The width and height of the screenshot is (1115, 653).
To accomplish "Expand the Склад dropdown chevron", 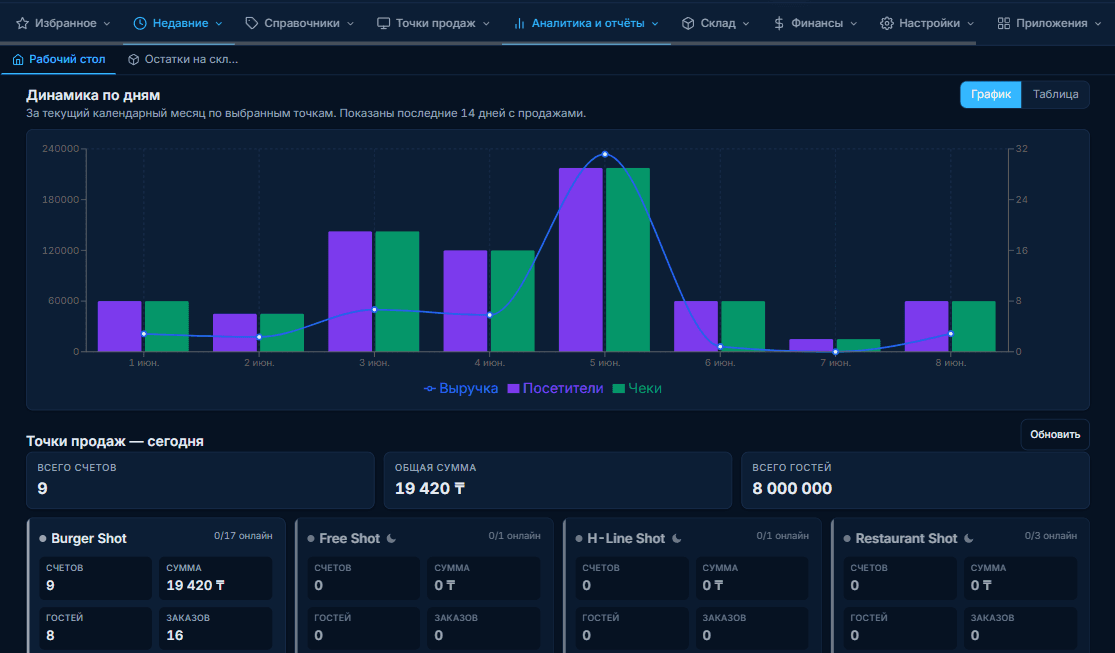I will [x=746, y=23].
